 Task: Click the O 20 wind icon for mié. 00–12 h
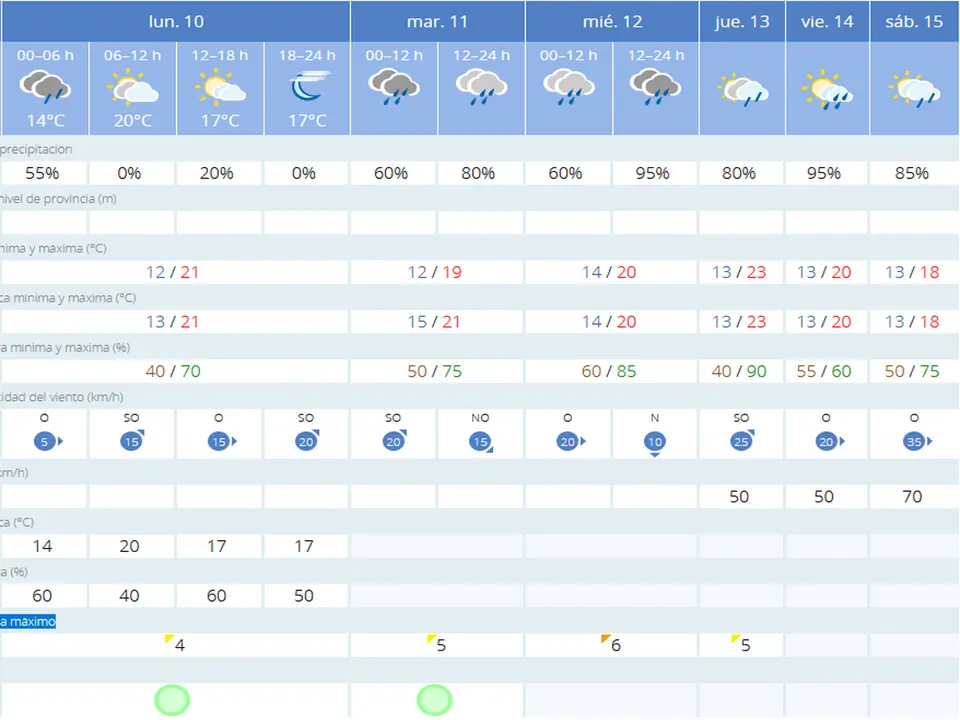click(571, 441)
